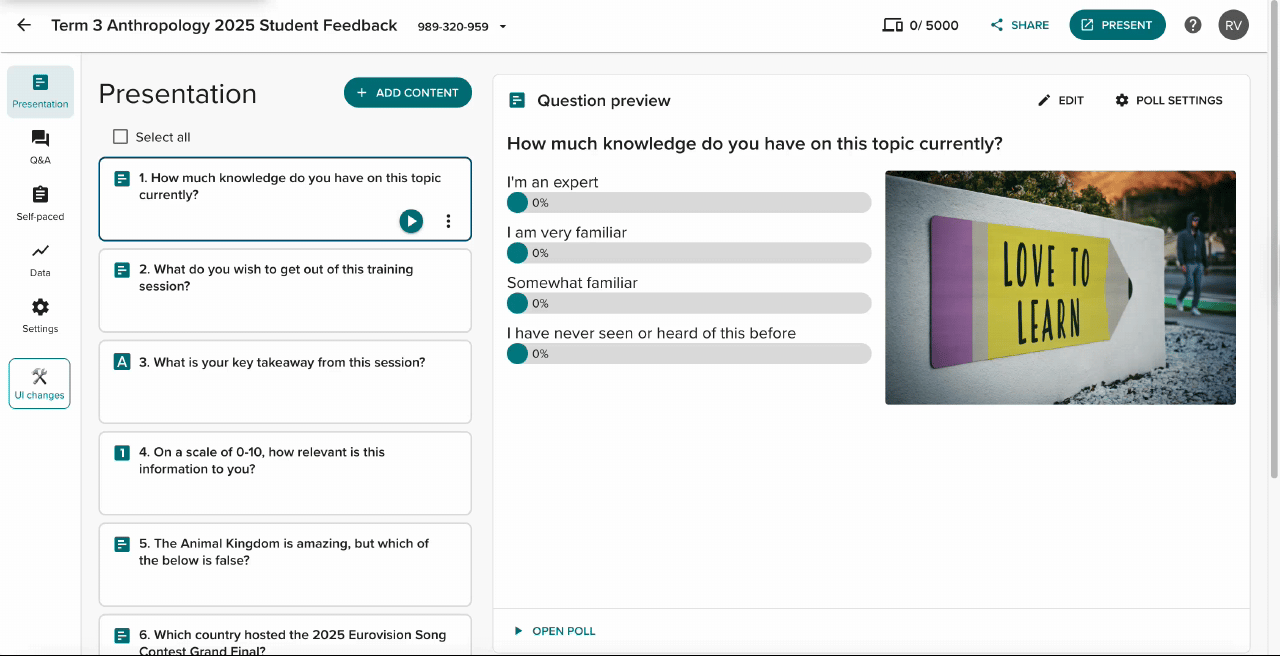1280x656 pixels.
Task: Click the 'I'm an expert' result bar
Action: 689,203
